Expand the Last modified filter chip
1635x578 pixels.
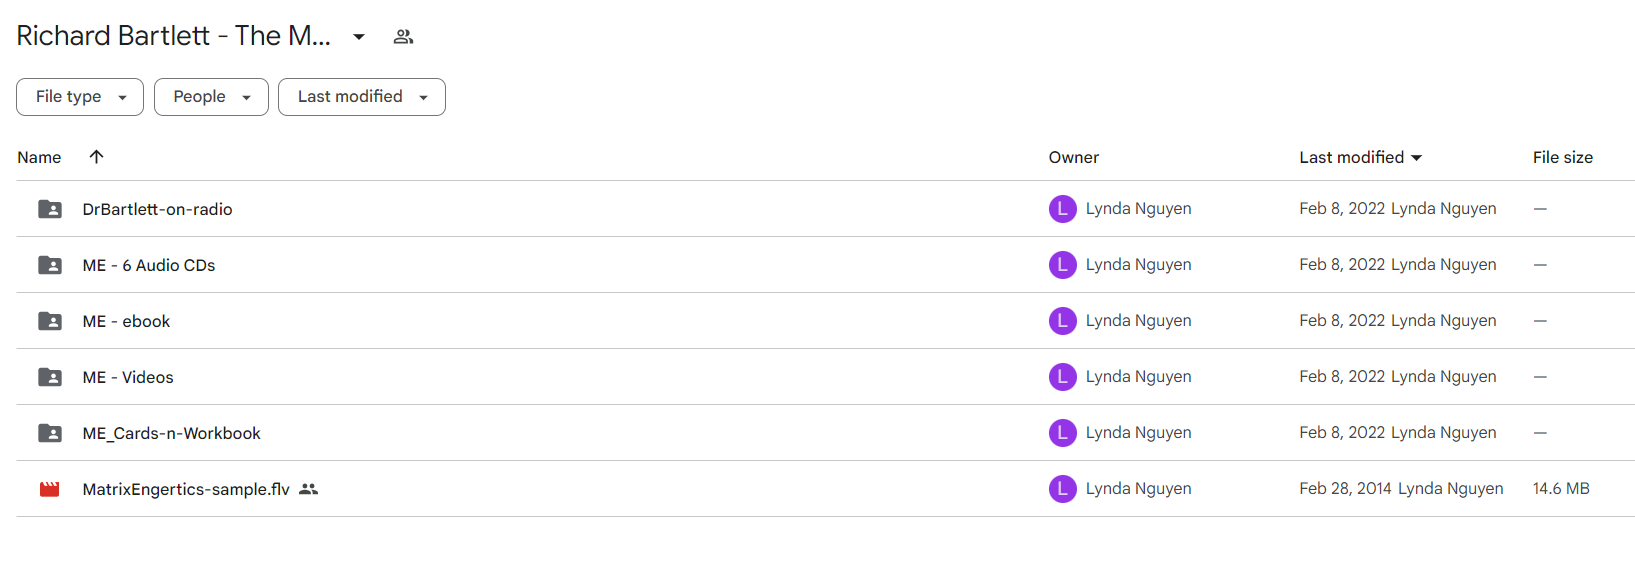coord(362,97)
